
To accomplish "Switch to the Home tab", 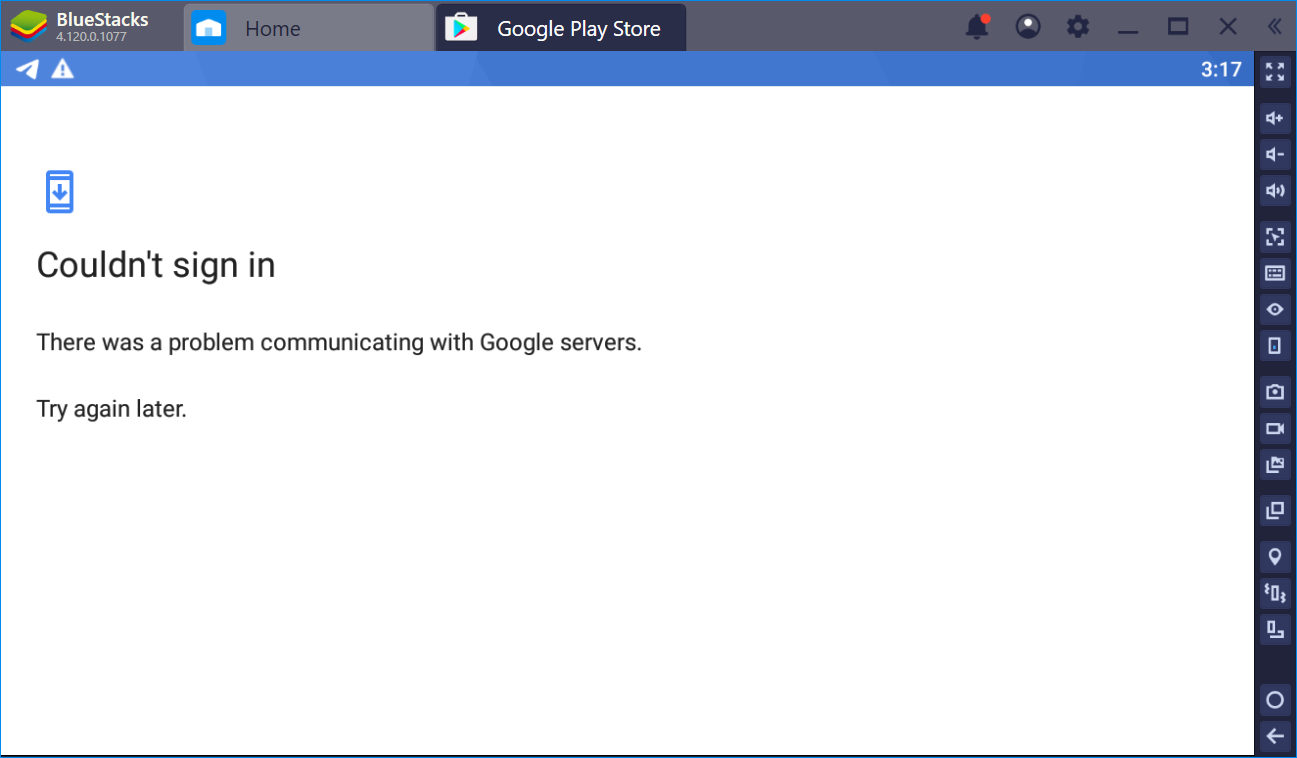I will coord(310,28).
